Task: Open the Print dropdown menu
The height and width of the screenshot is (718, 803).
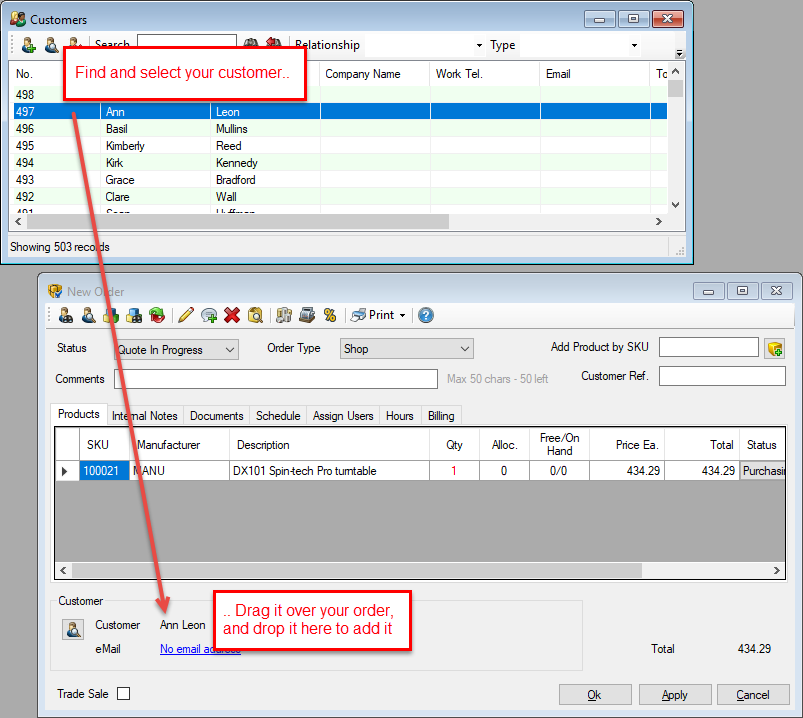Action: 380,315
